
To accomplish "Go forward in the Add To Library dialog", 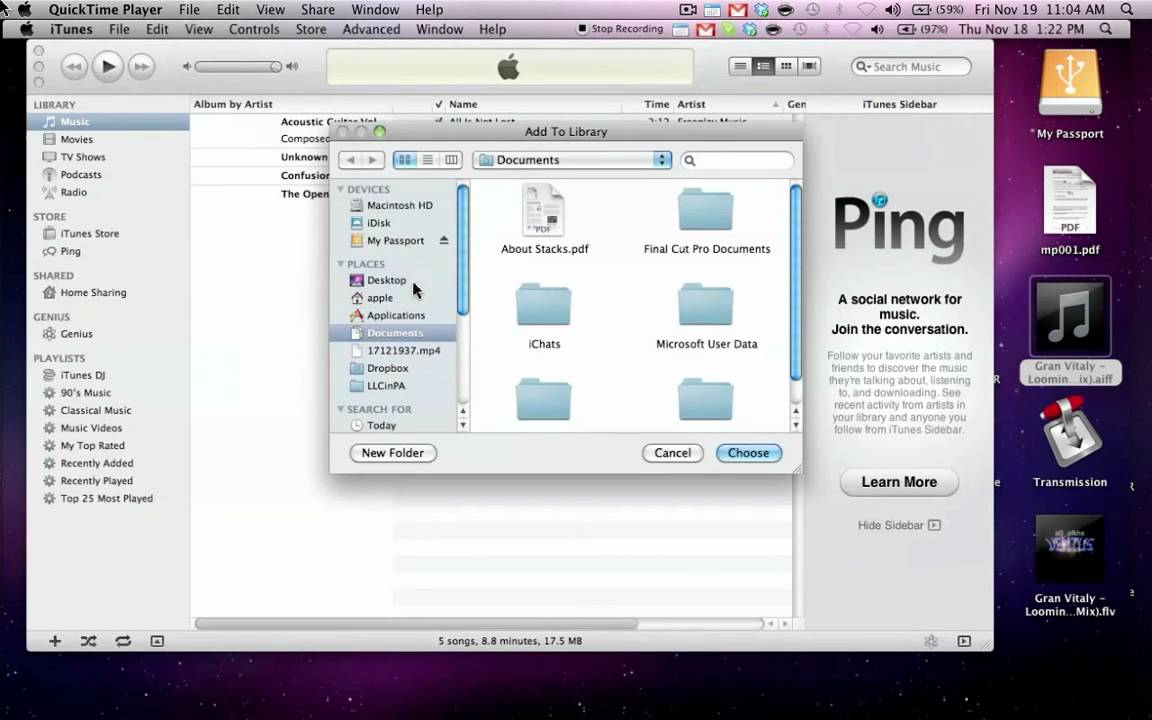I will click(x=372, y=160).
